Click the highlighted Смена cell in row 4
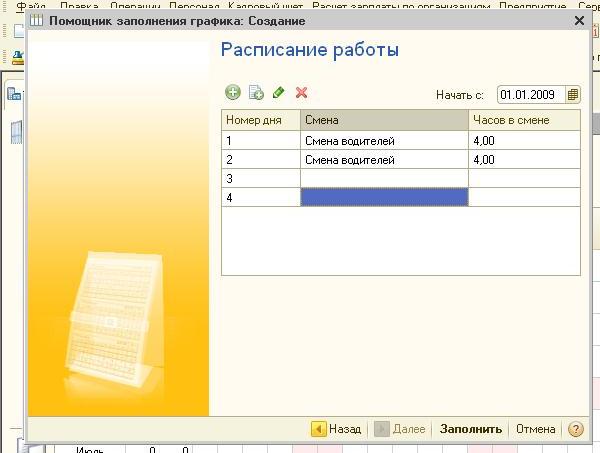 coord(384,198)
